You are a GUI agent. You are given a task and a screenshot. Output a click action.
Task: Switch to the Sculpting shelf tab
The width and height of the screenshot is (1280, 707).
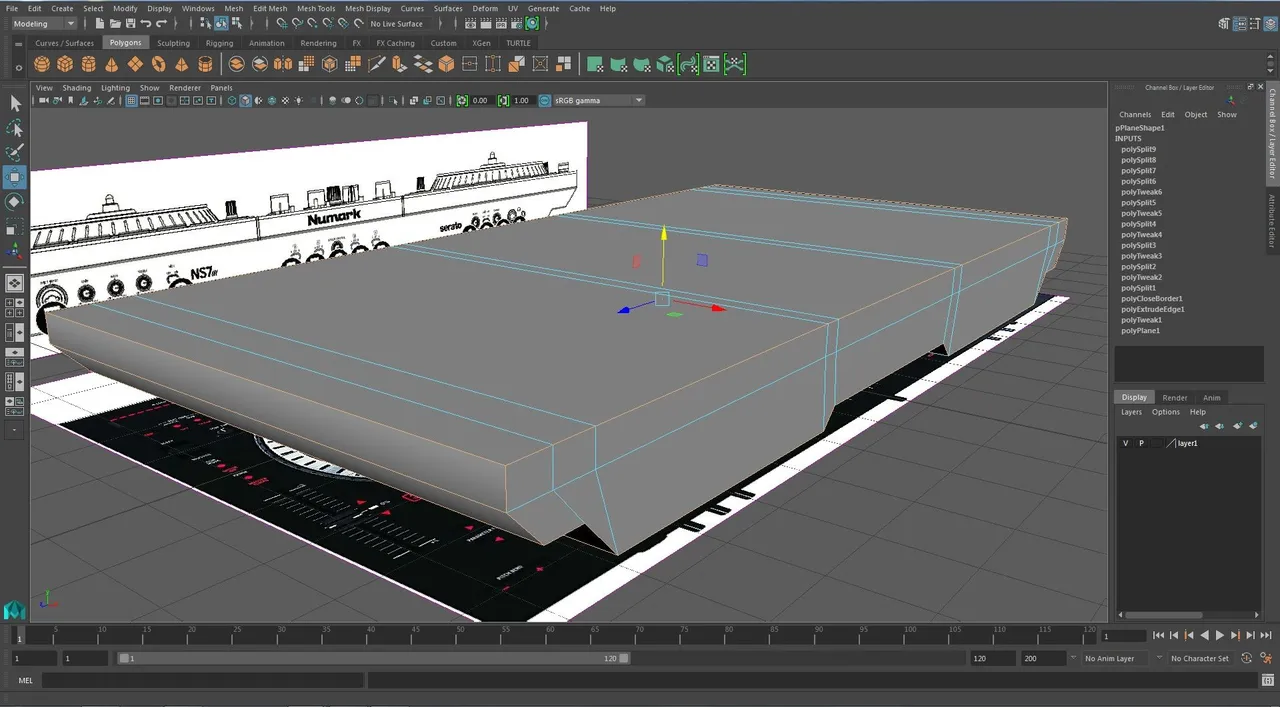(x=173, y=43)
